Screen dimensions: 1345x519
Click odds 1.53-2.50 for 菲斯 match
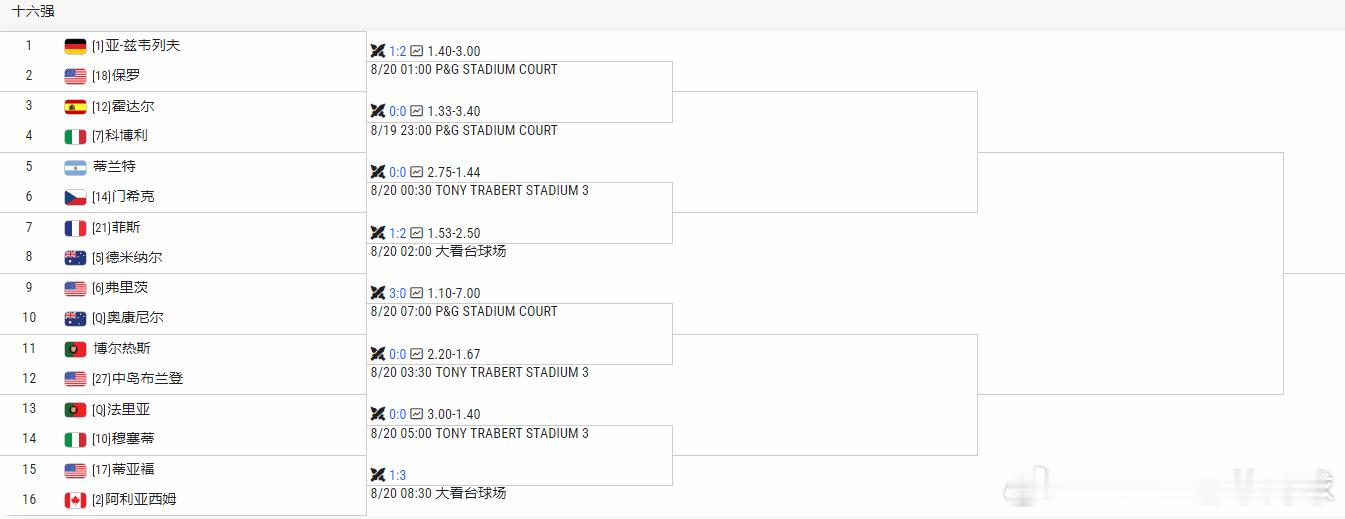point(454,233)
